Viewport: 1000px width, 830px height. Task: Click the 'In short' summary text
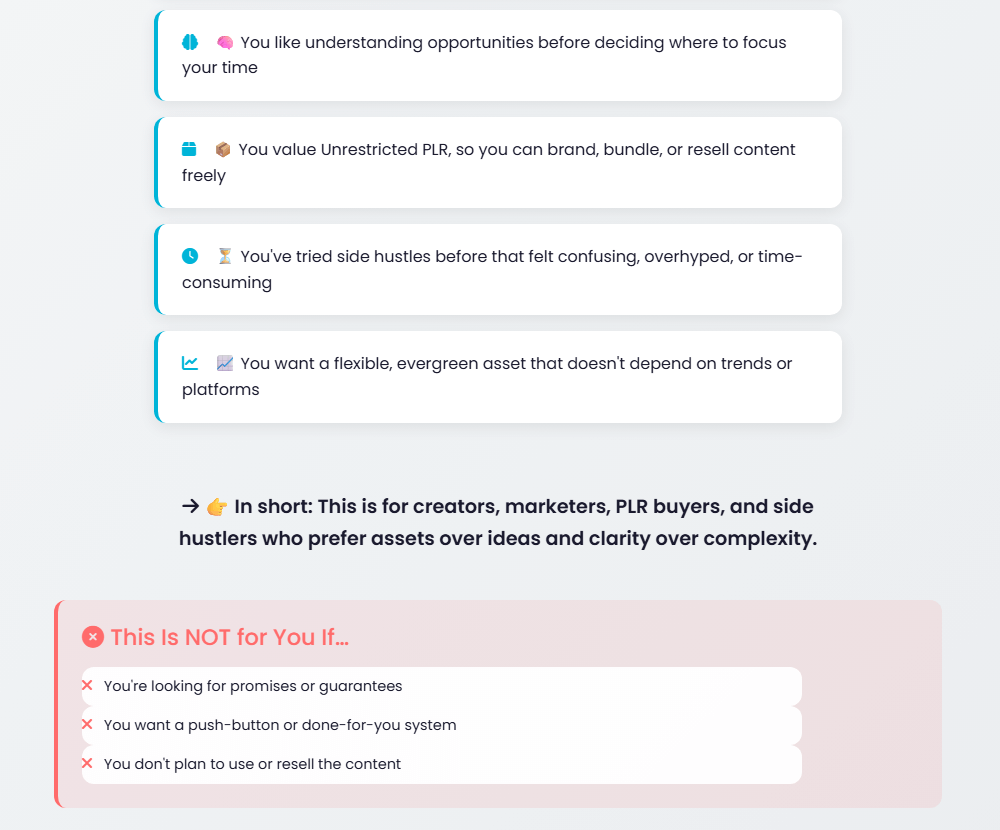(498, 522)
